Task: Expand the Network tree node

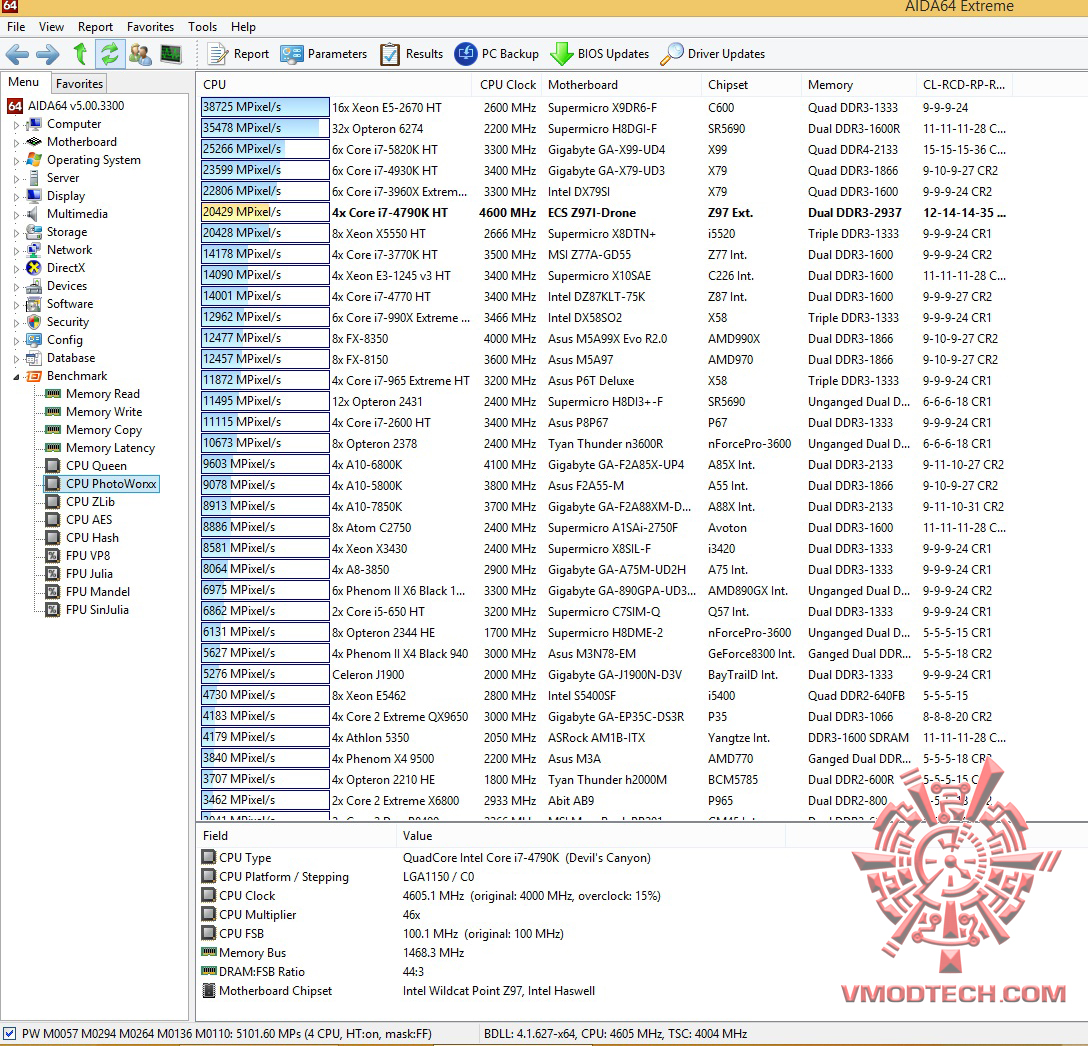Action: 16,251
